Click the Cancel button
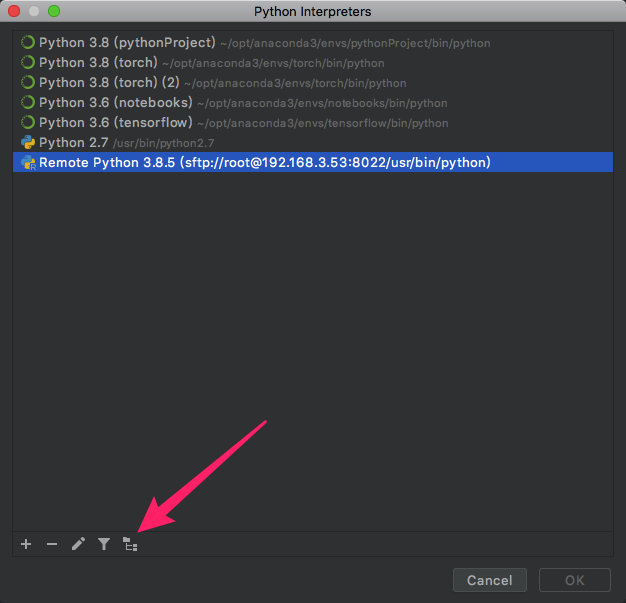This screenshot has height=603, width=626. [490, 580]
